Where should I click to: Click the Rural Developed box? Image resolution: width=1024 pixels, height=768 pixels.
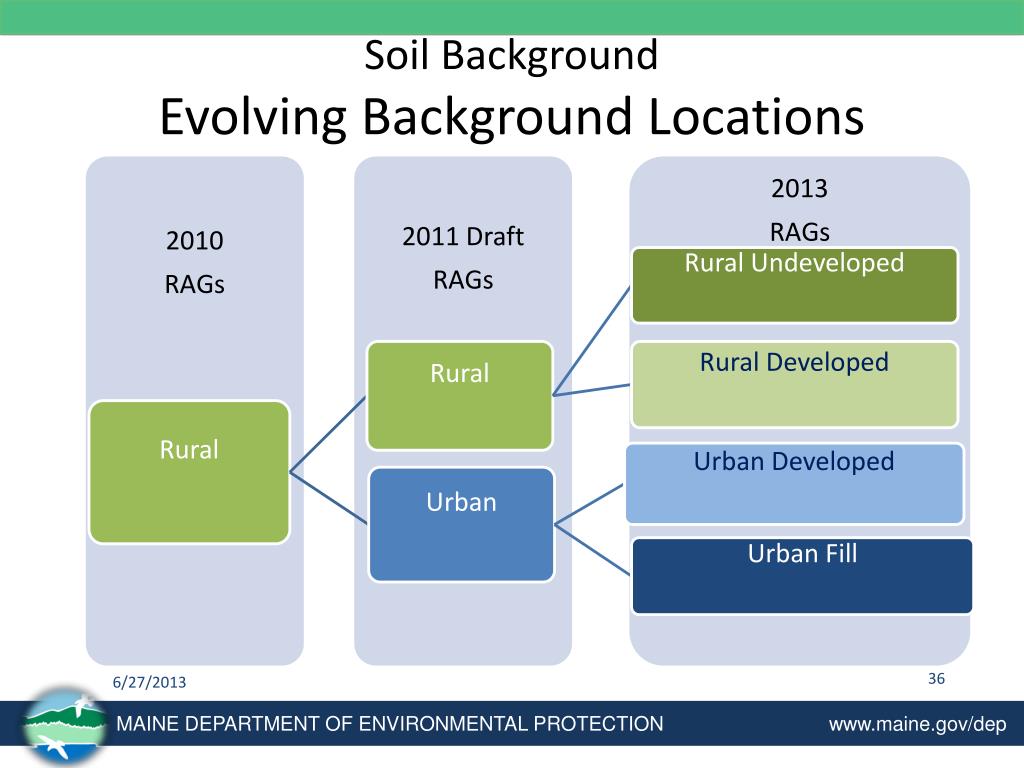click(795, 385)
